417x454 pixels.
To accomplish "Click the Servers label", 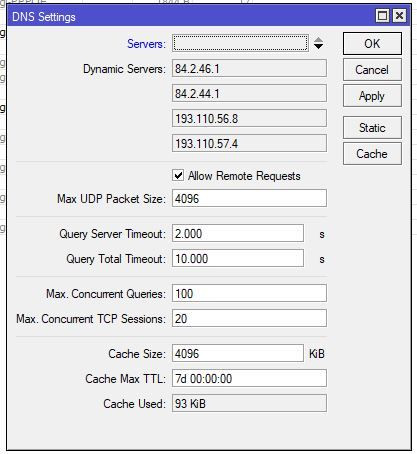I will (x=146, y=44).
